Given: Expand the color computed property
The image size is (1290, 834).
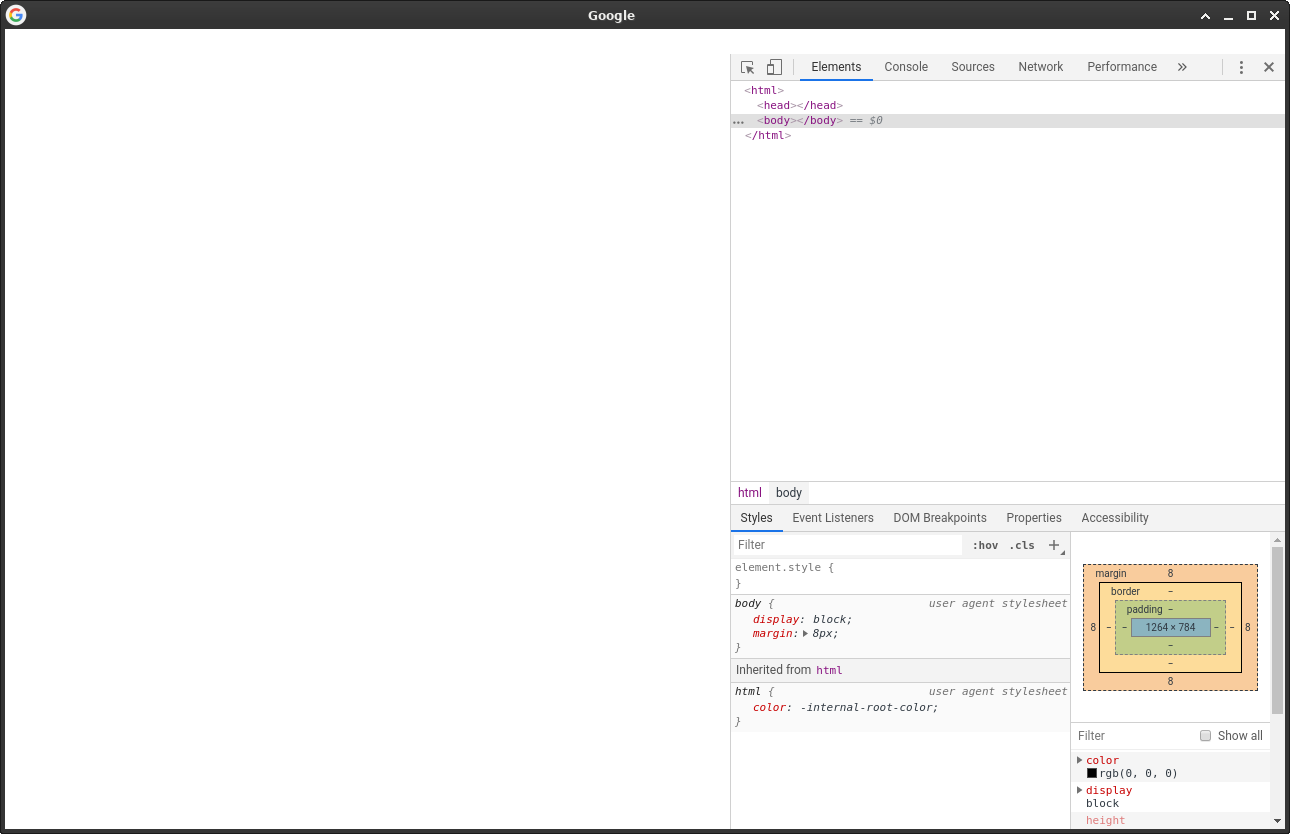Looking at the screenshot, I should click(x=1079, y=760).
